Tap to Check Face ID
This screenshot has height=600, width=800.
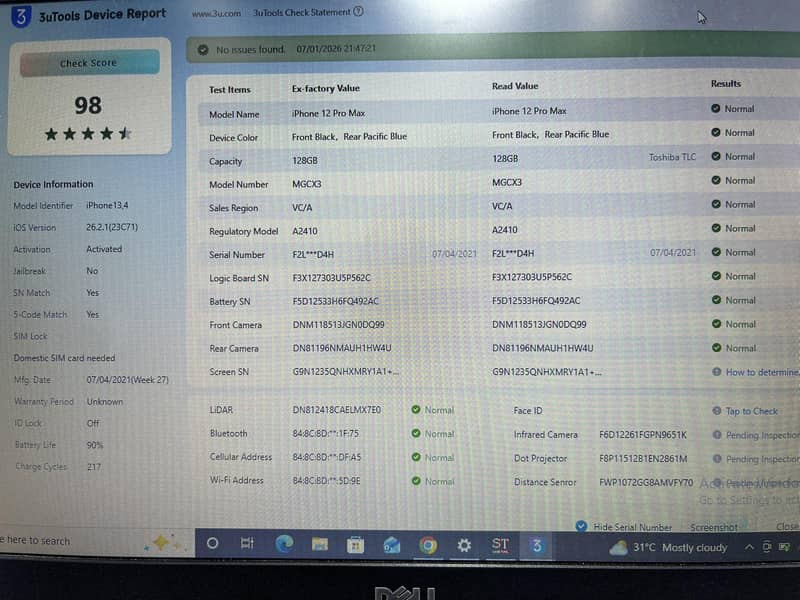(752, 411)
